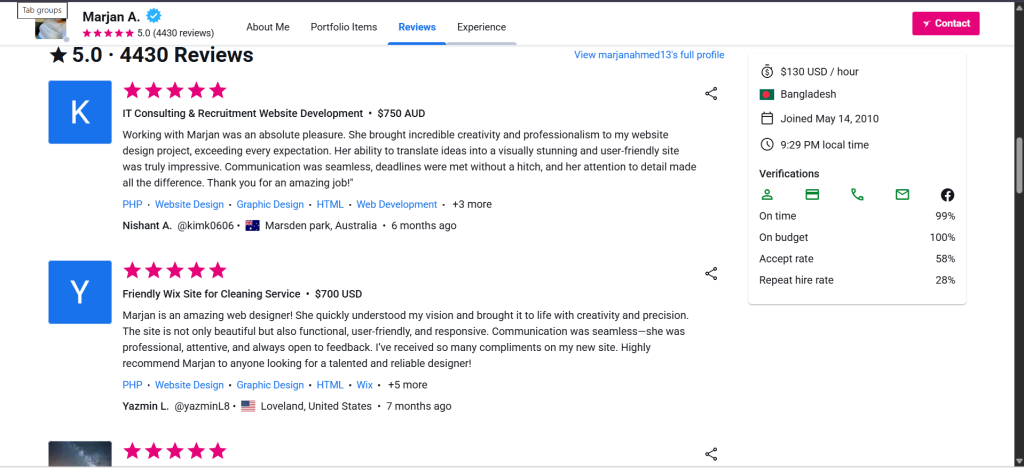Click the hourly rate dollar icon
The image size is (1024, 468).
[767, 71]
